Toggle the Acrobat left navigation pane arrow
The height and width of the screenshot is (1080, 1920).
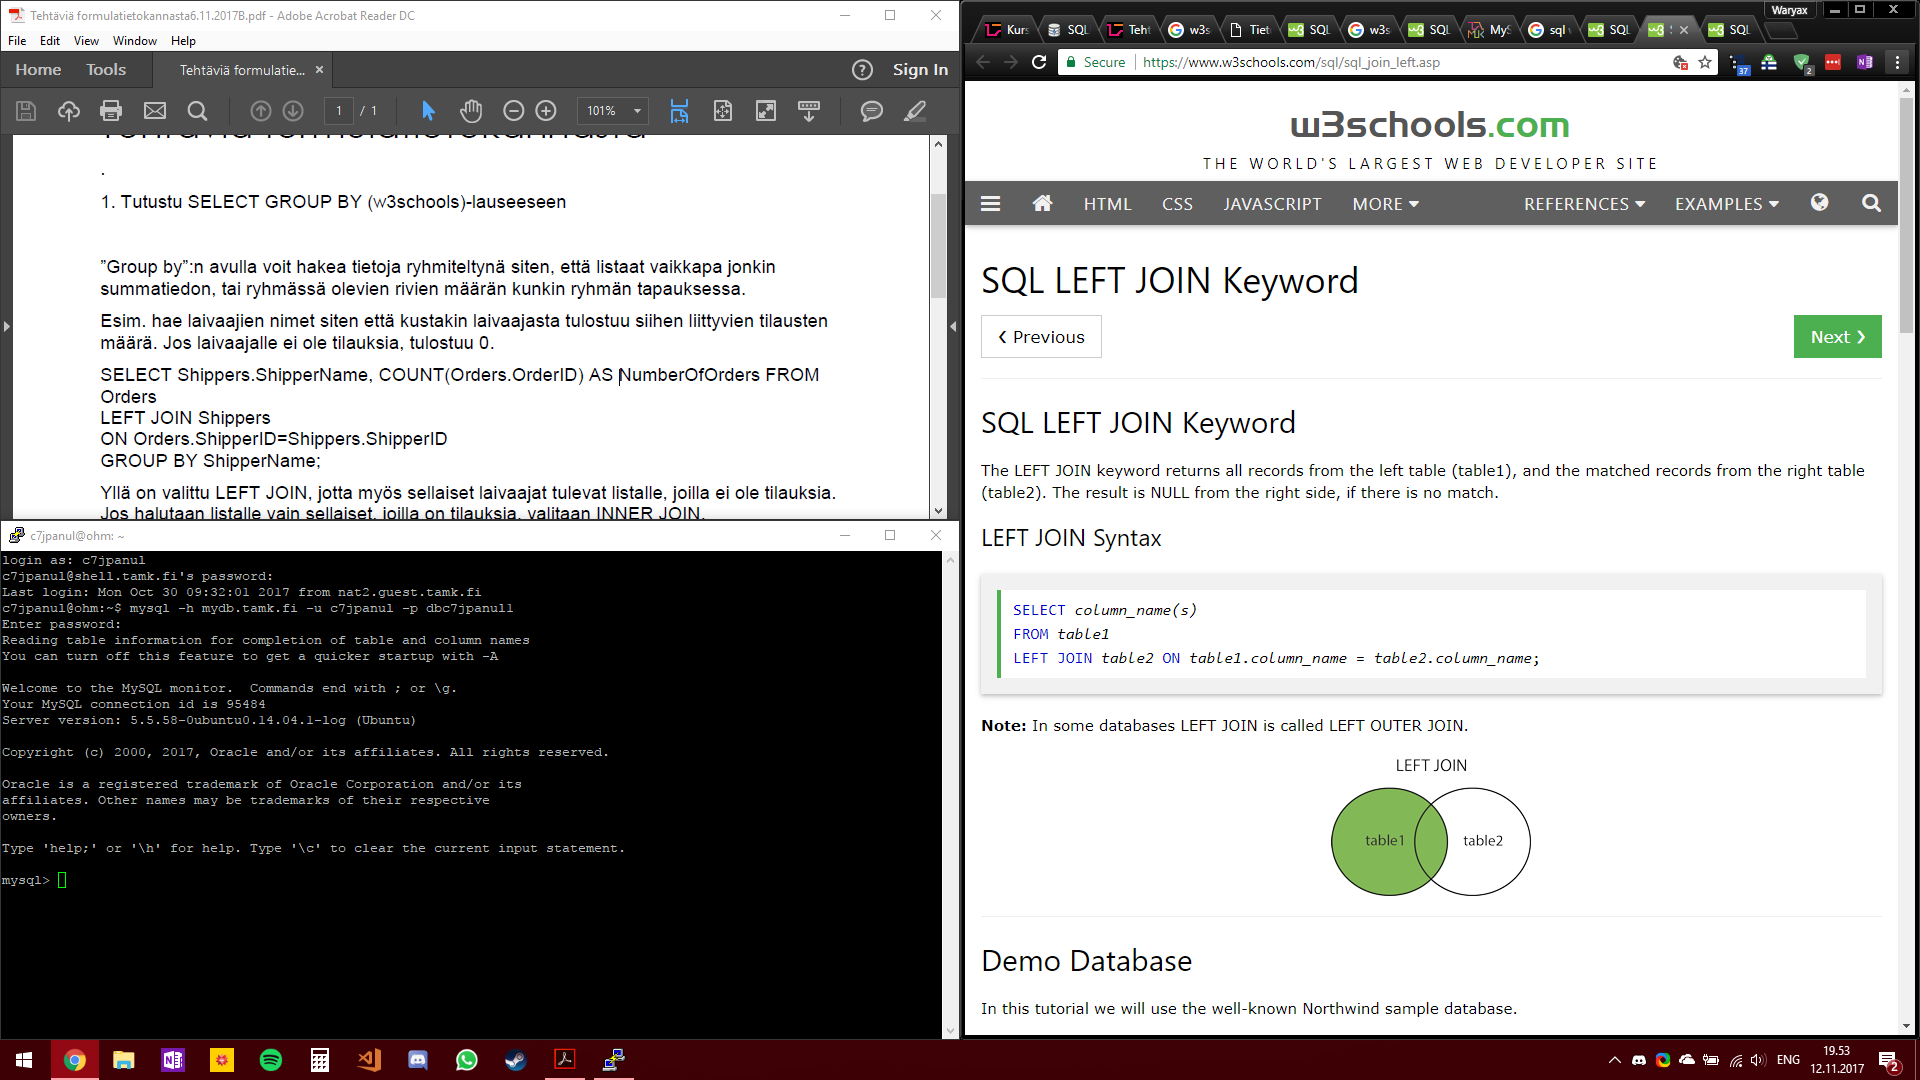(x=7, y=327)
